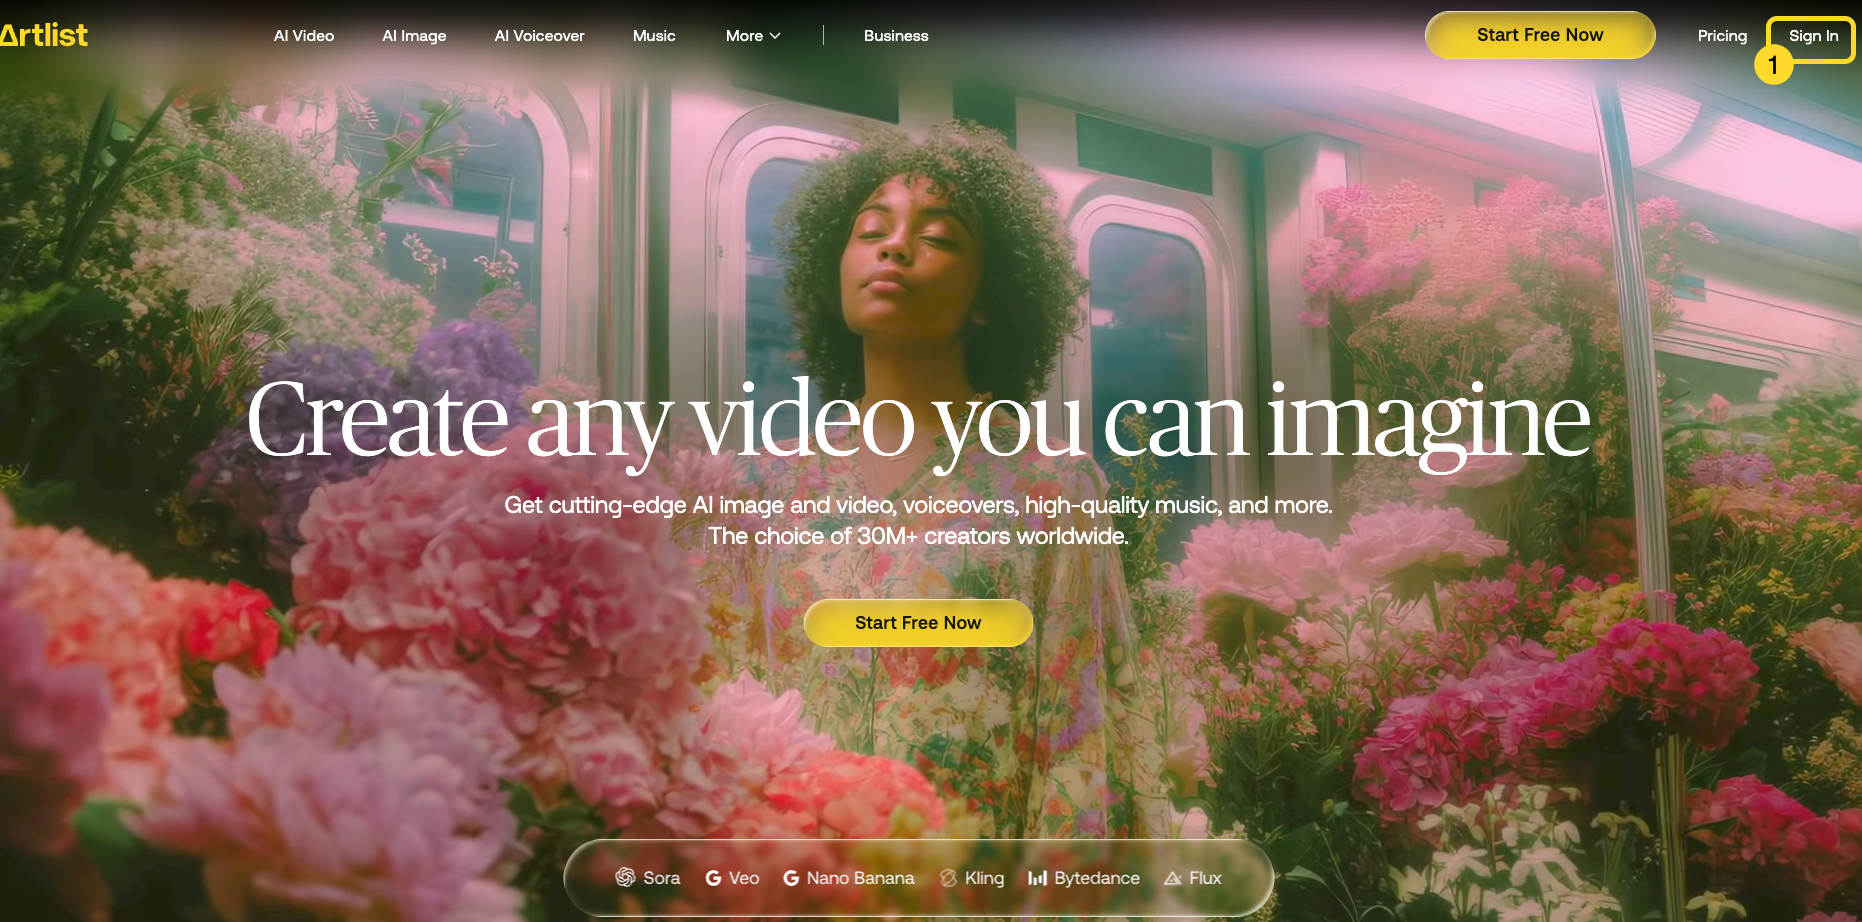
Task: Click the yellow number 1 badge
Action: coord(1773,66)
